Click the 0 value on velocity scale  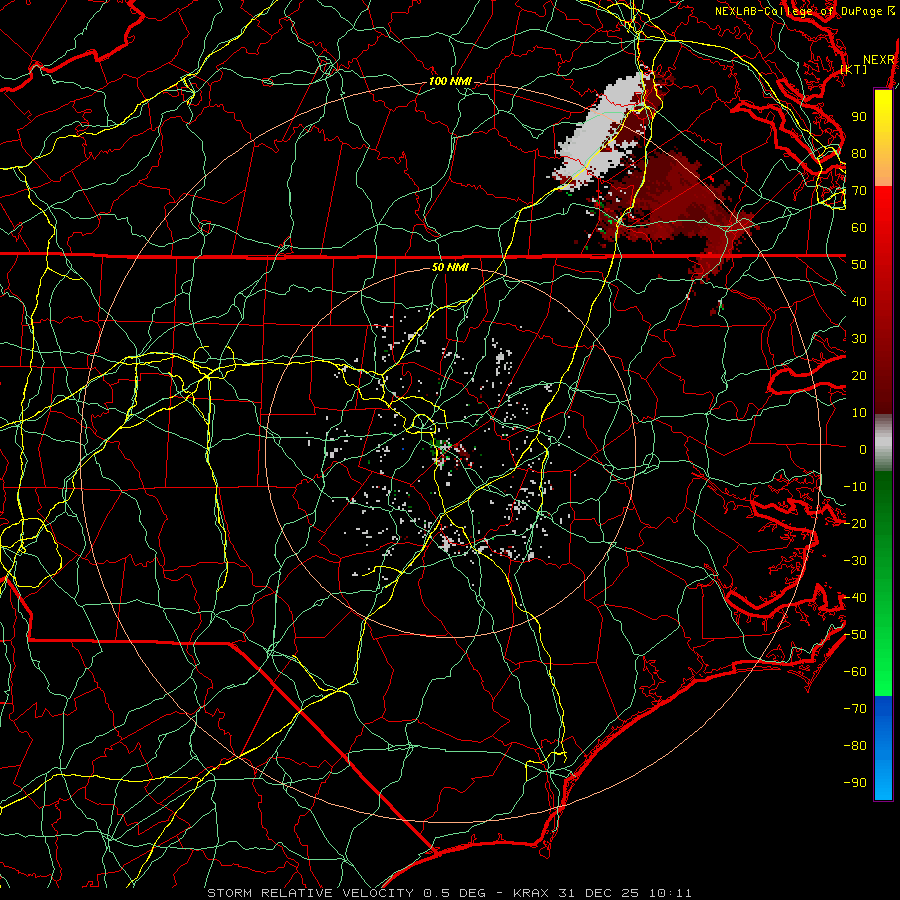pyautogui.click(x=863, y=449)
